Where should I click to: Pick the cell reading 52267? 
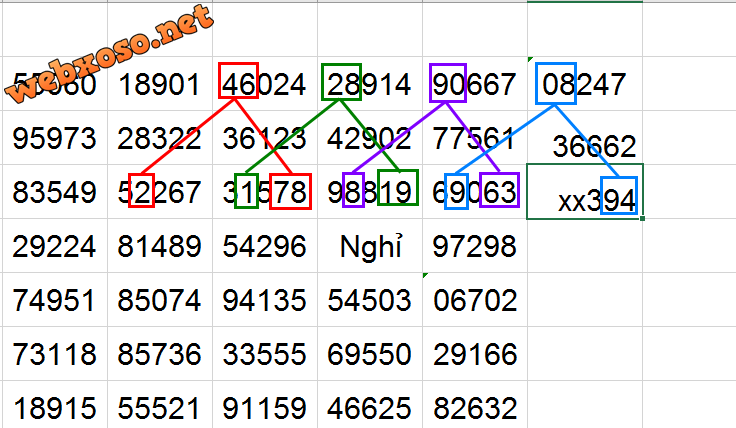(x=160, y=191)
